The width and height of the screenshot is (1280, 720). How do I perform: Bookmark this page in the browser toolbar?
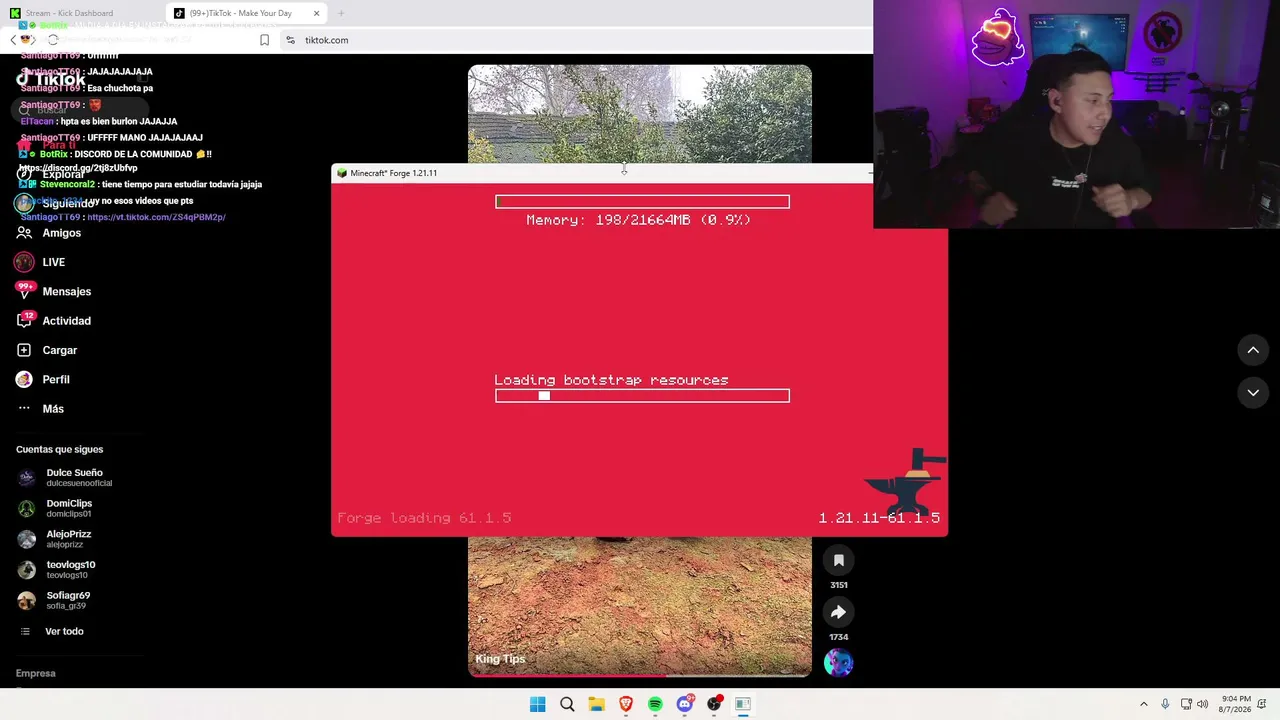click(x=265, y=40)
